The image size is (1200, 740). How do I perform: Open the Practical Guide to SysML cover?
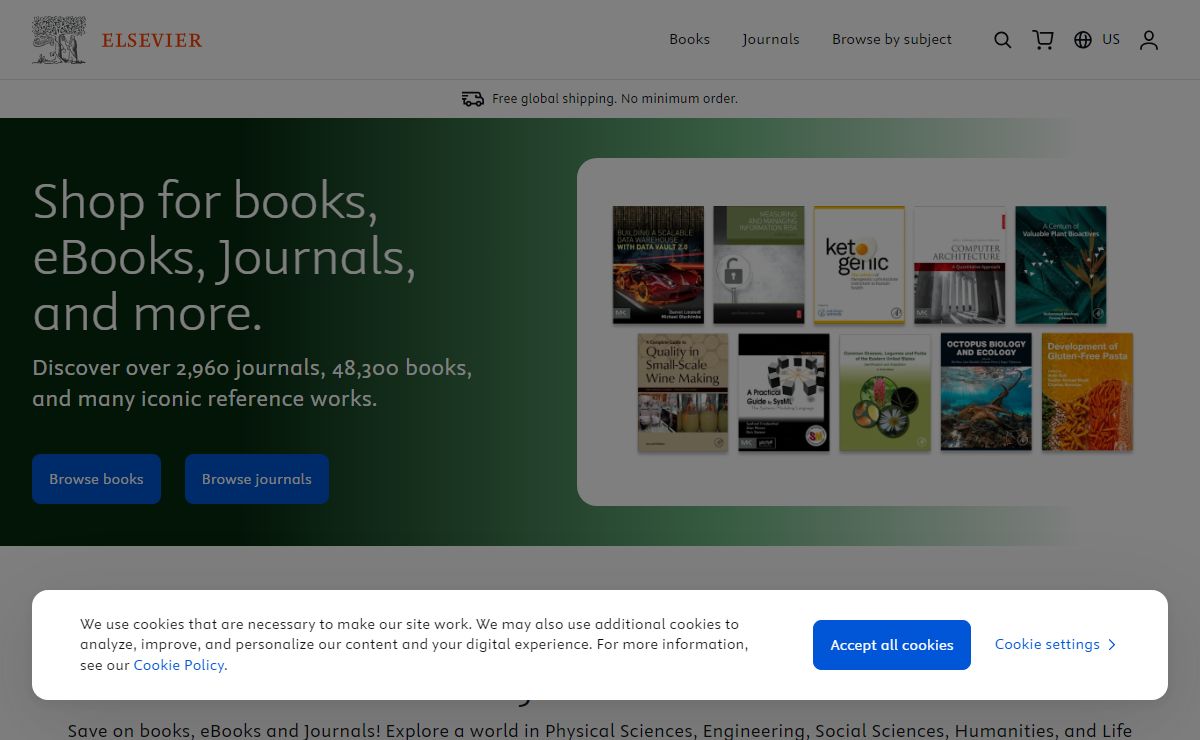tap(784, 392)
